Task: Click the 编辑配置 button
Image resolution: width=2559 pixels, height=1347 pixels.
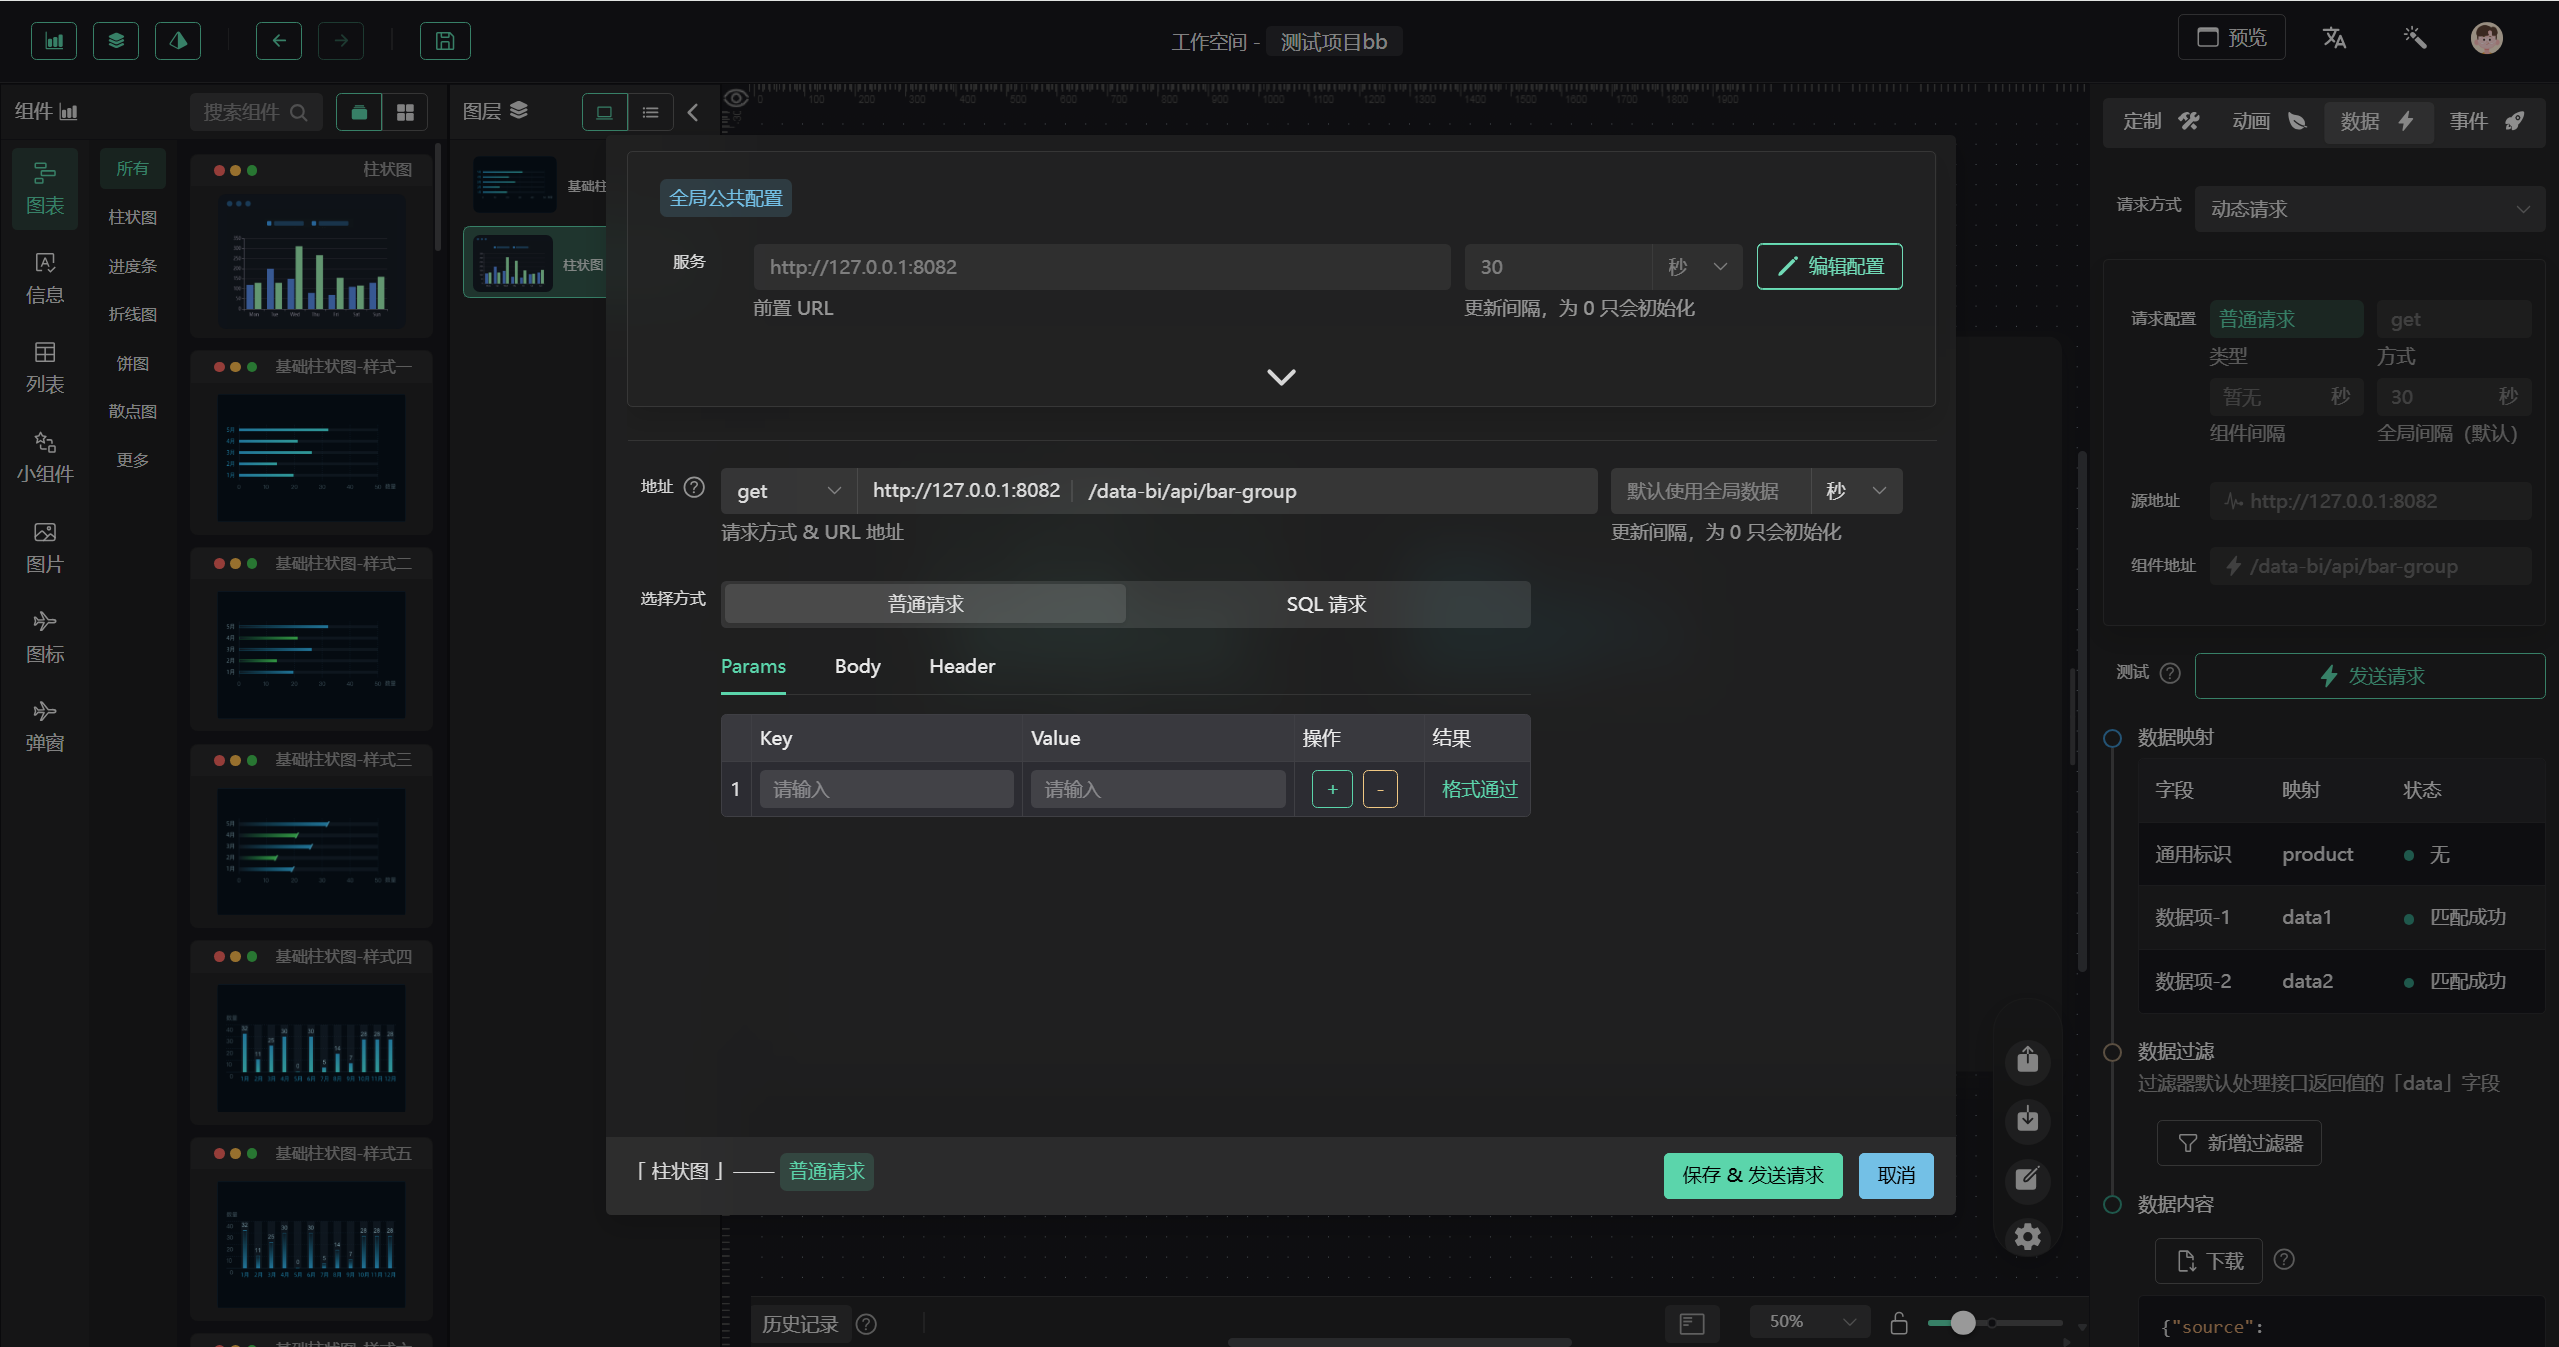Action: (1829, 267)
